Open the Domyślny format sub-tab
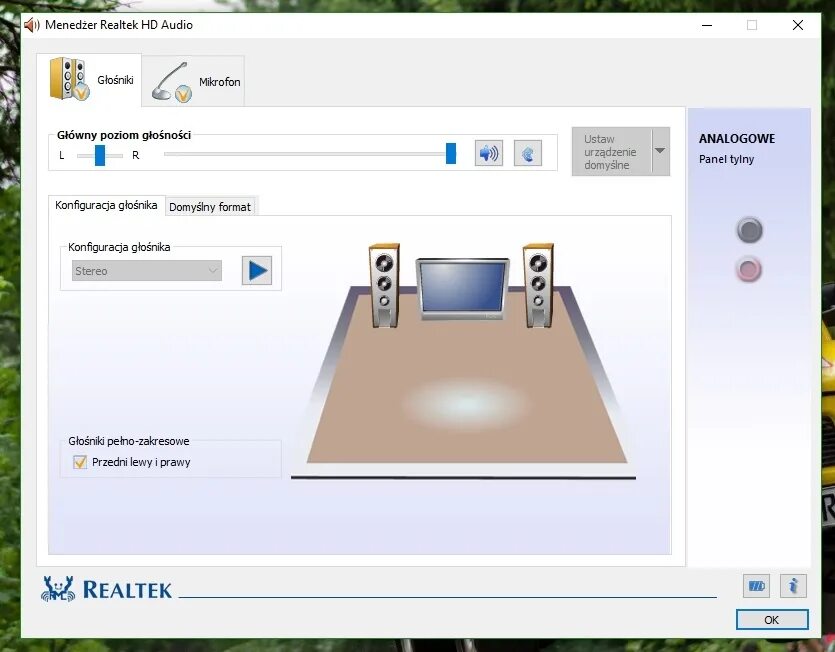 (210, 207)
